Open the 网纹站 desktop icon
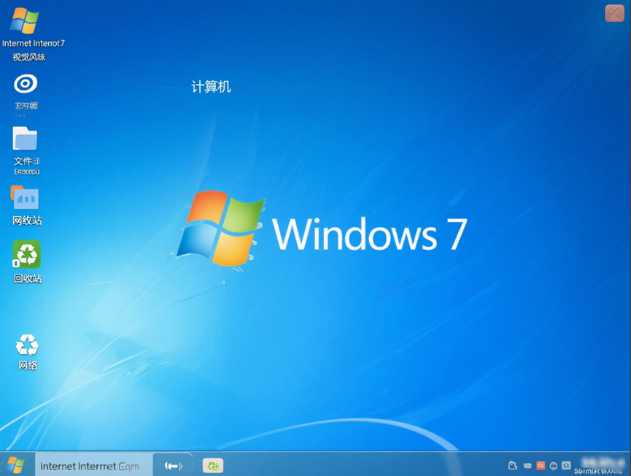 coord(25,197)
